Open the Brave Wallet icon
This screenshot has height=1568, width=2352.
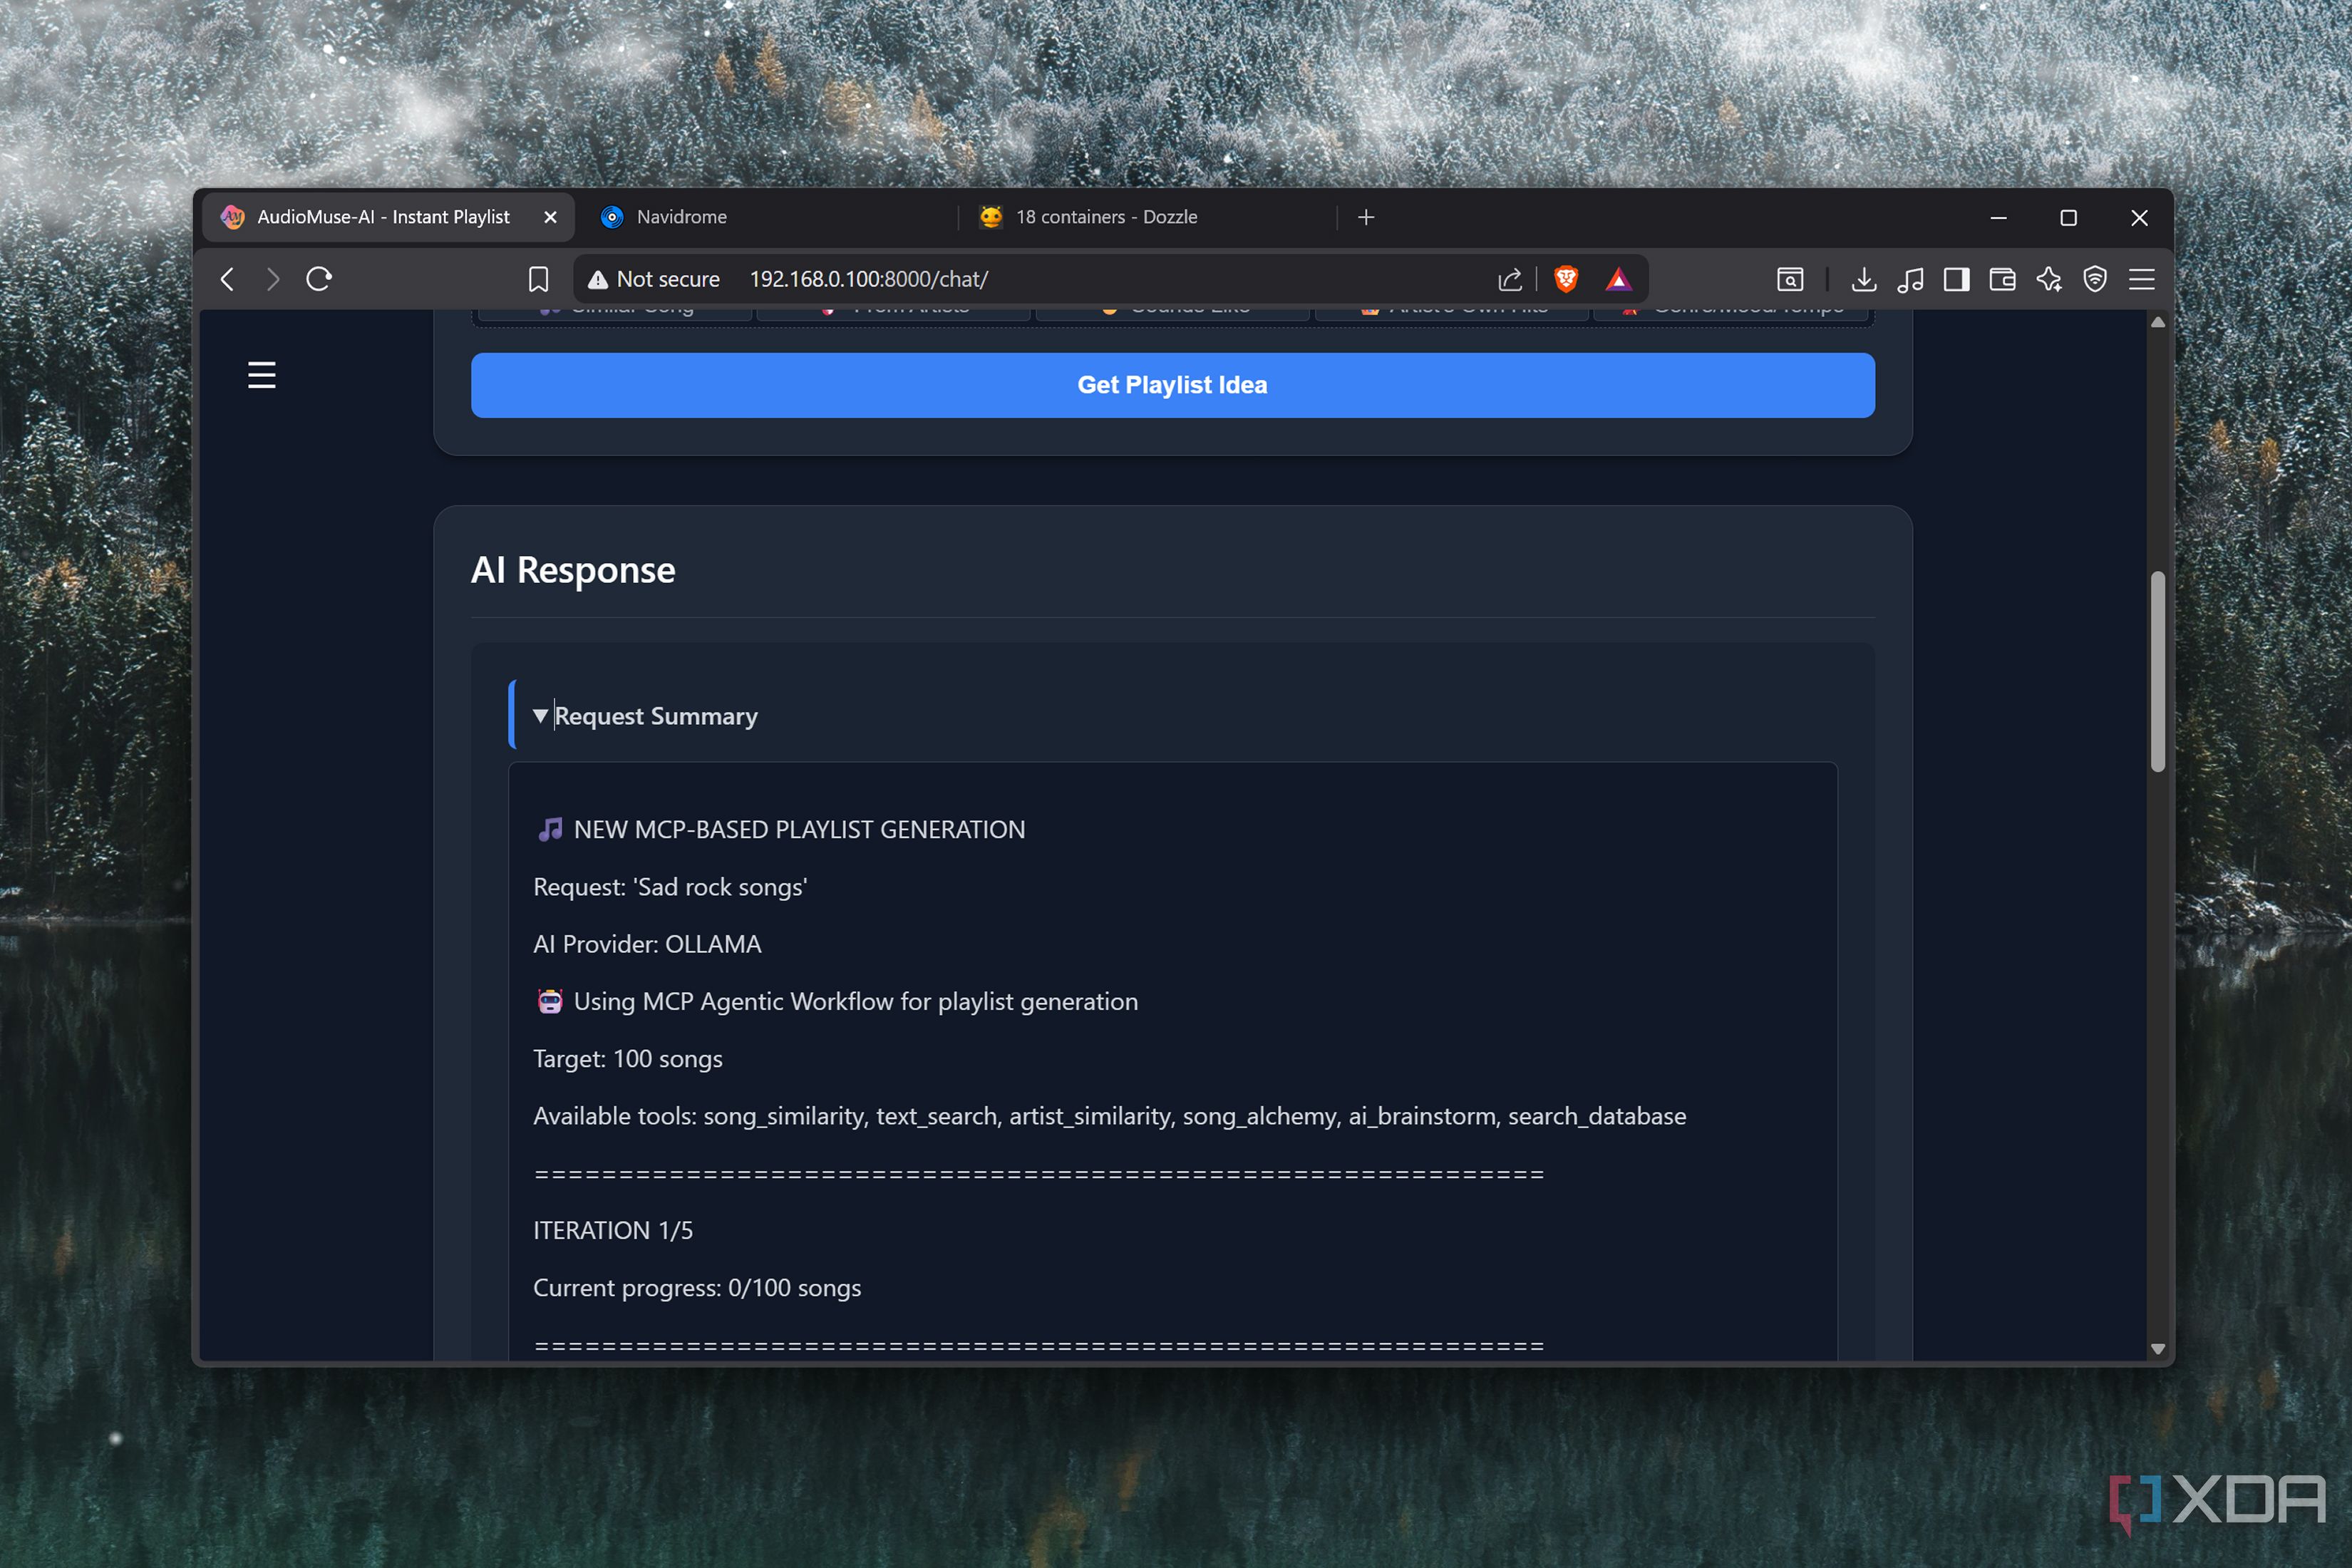[2002, 279]
